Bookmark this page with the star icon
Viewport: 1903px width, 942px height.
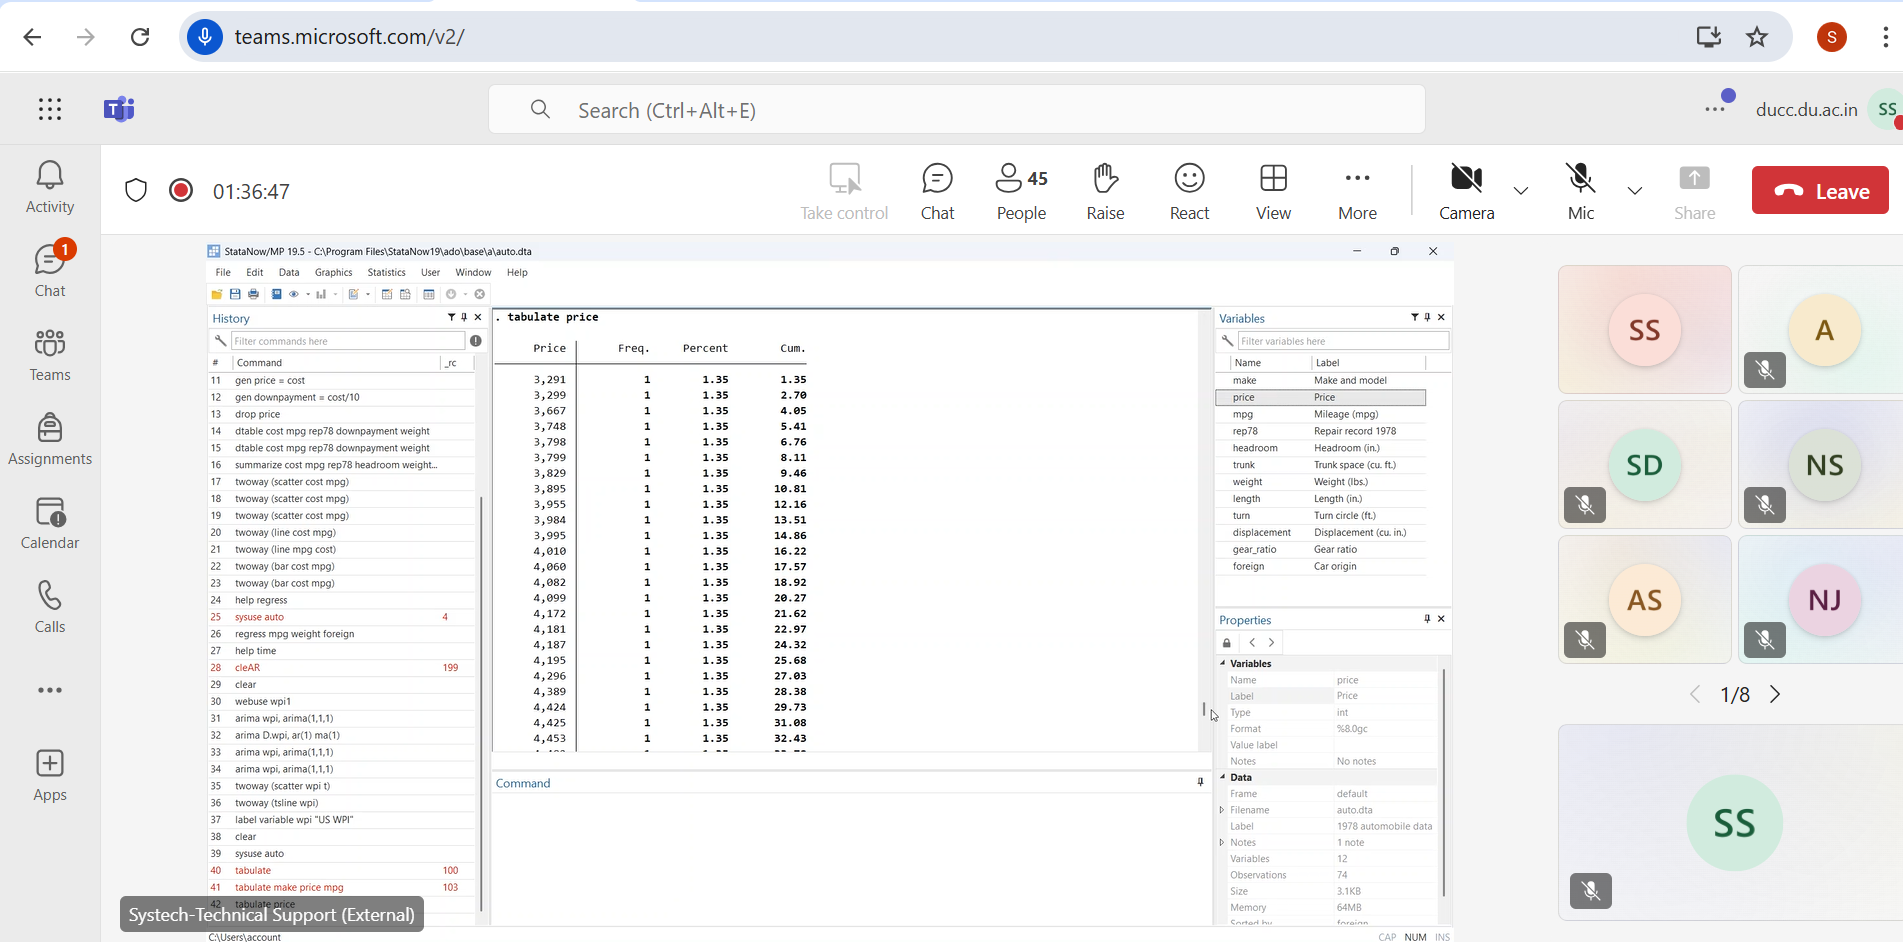point(1757,37)
